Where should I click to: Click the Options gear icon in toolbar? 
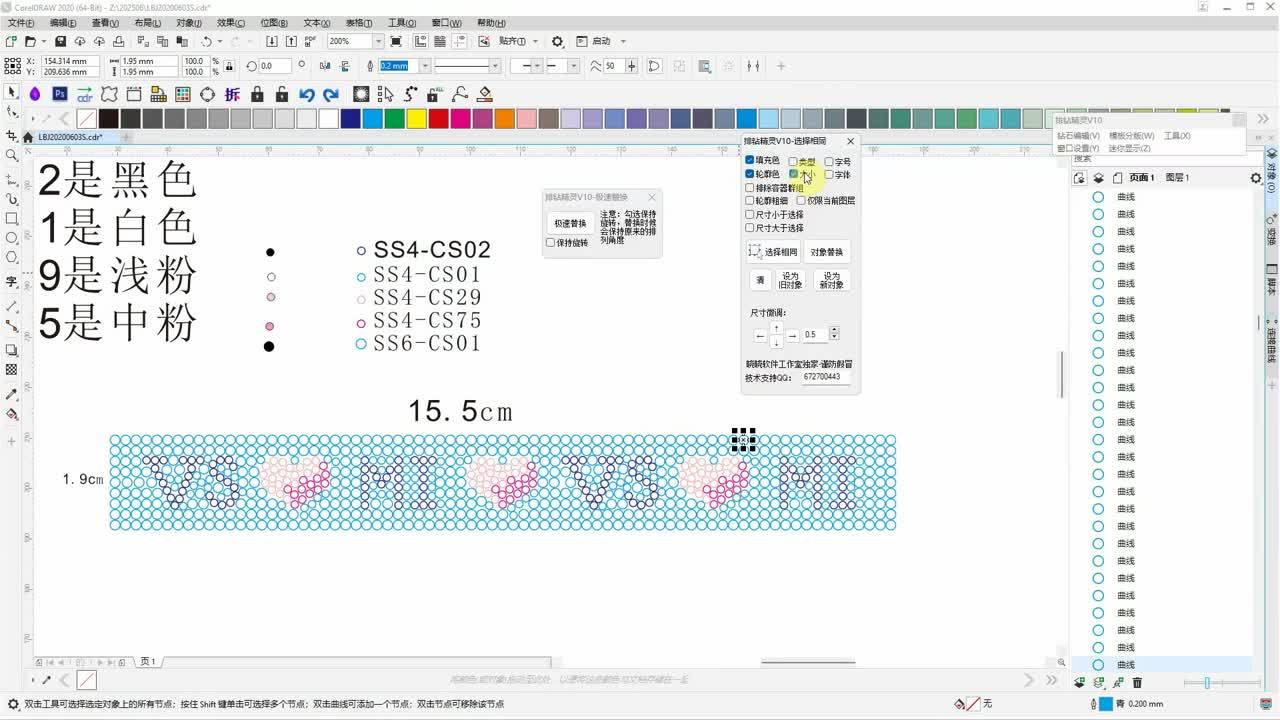(557, 41)
